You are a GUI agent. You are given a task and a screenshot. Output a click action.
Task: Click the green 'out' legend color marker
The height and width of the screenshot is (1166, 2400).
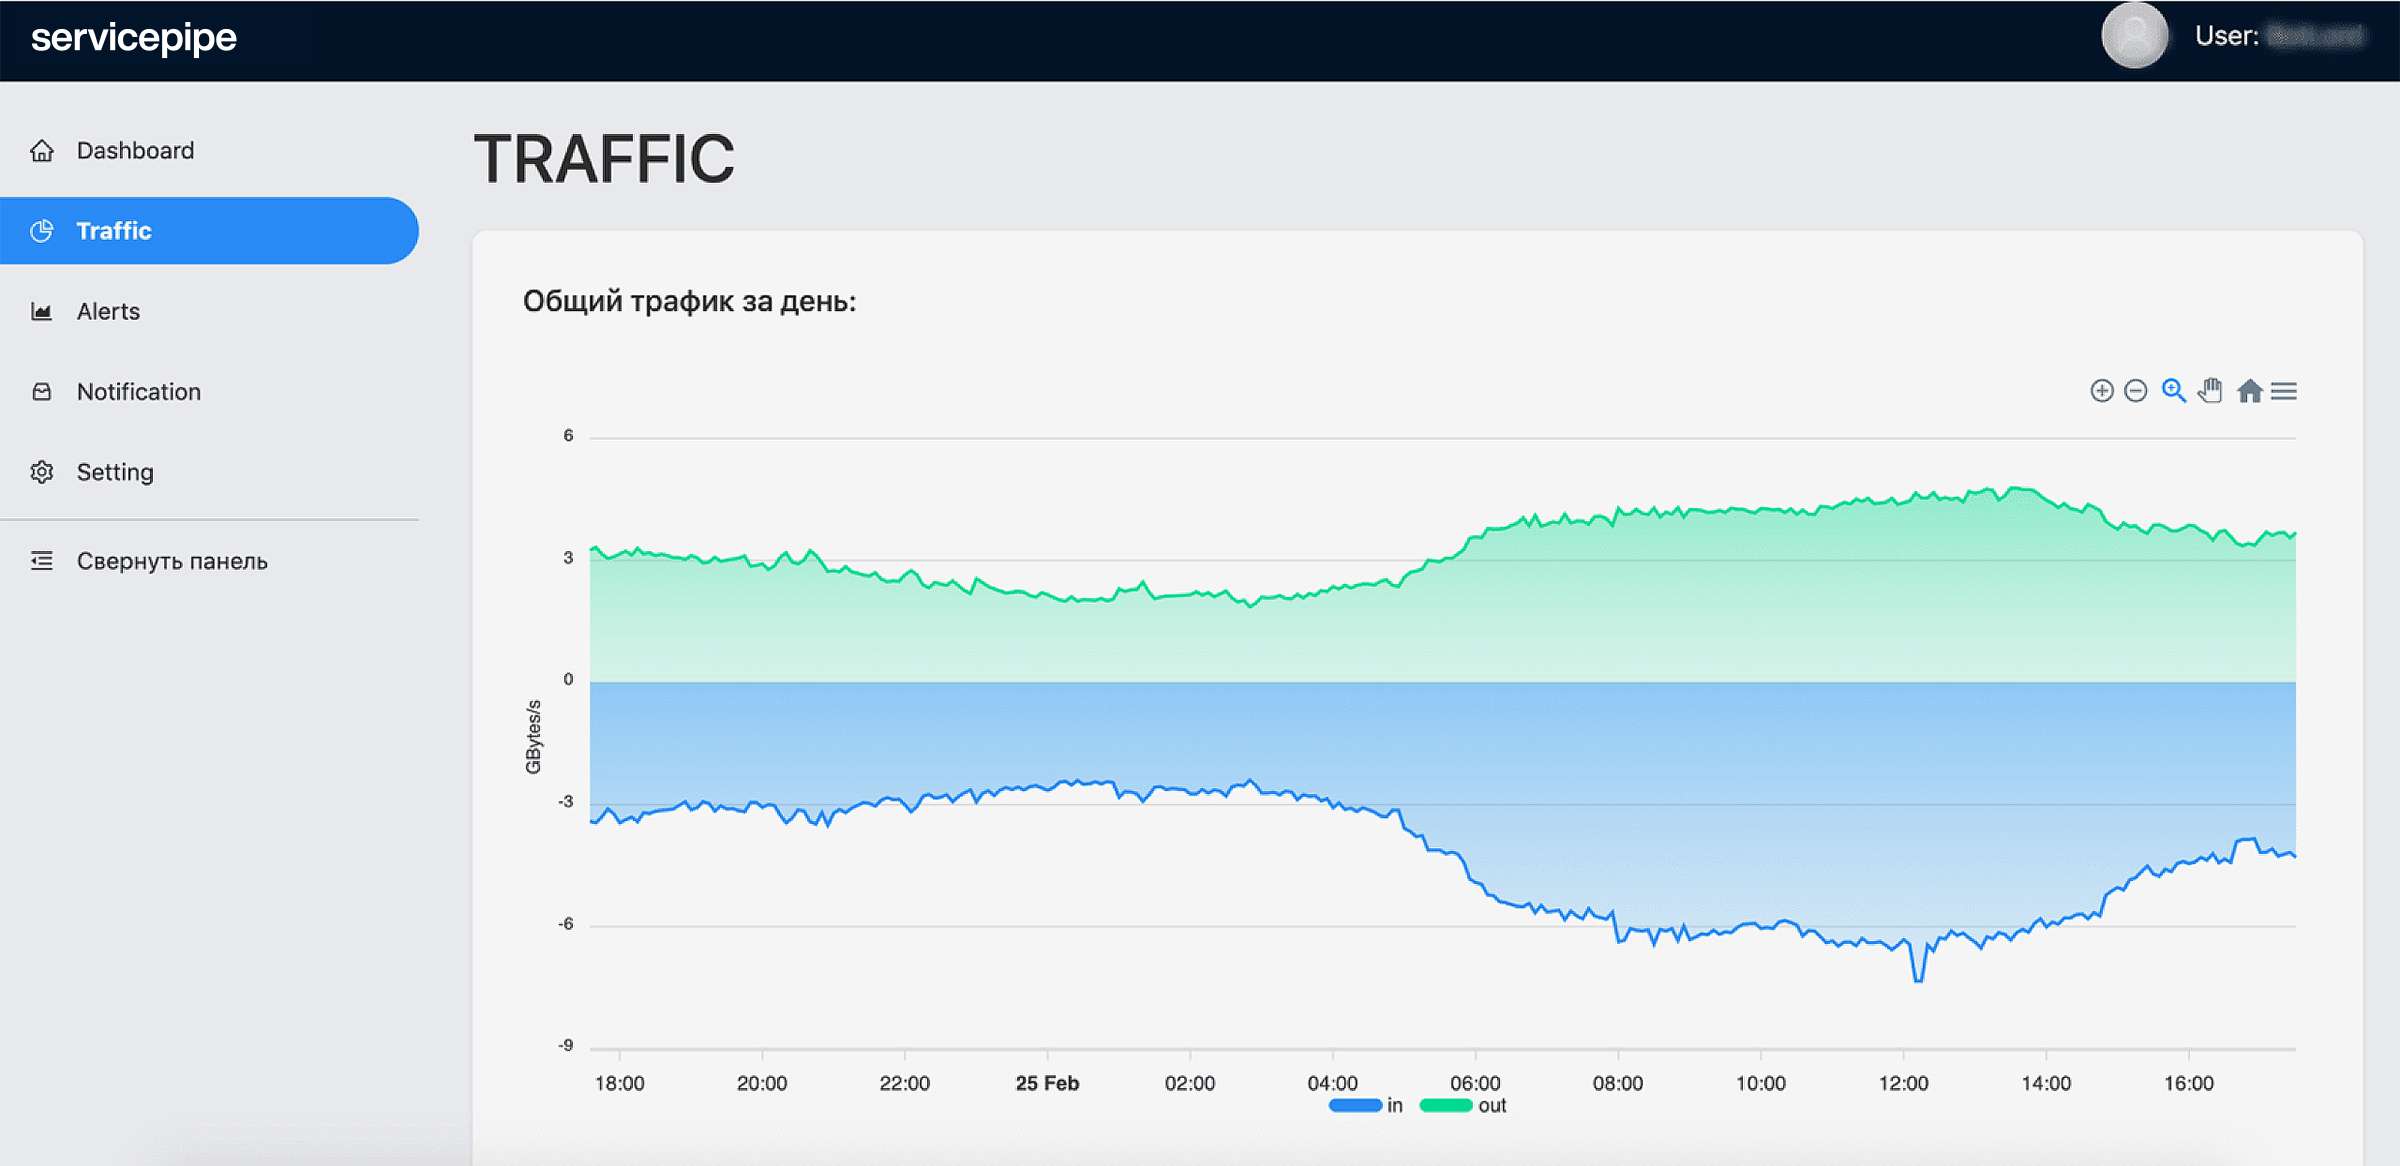pyautogui.click(x=1445, y=1105)
